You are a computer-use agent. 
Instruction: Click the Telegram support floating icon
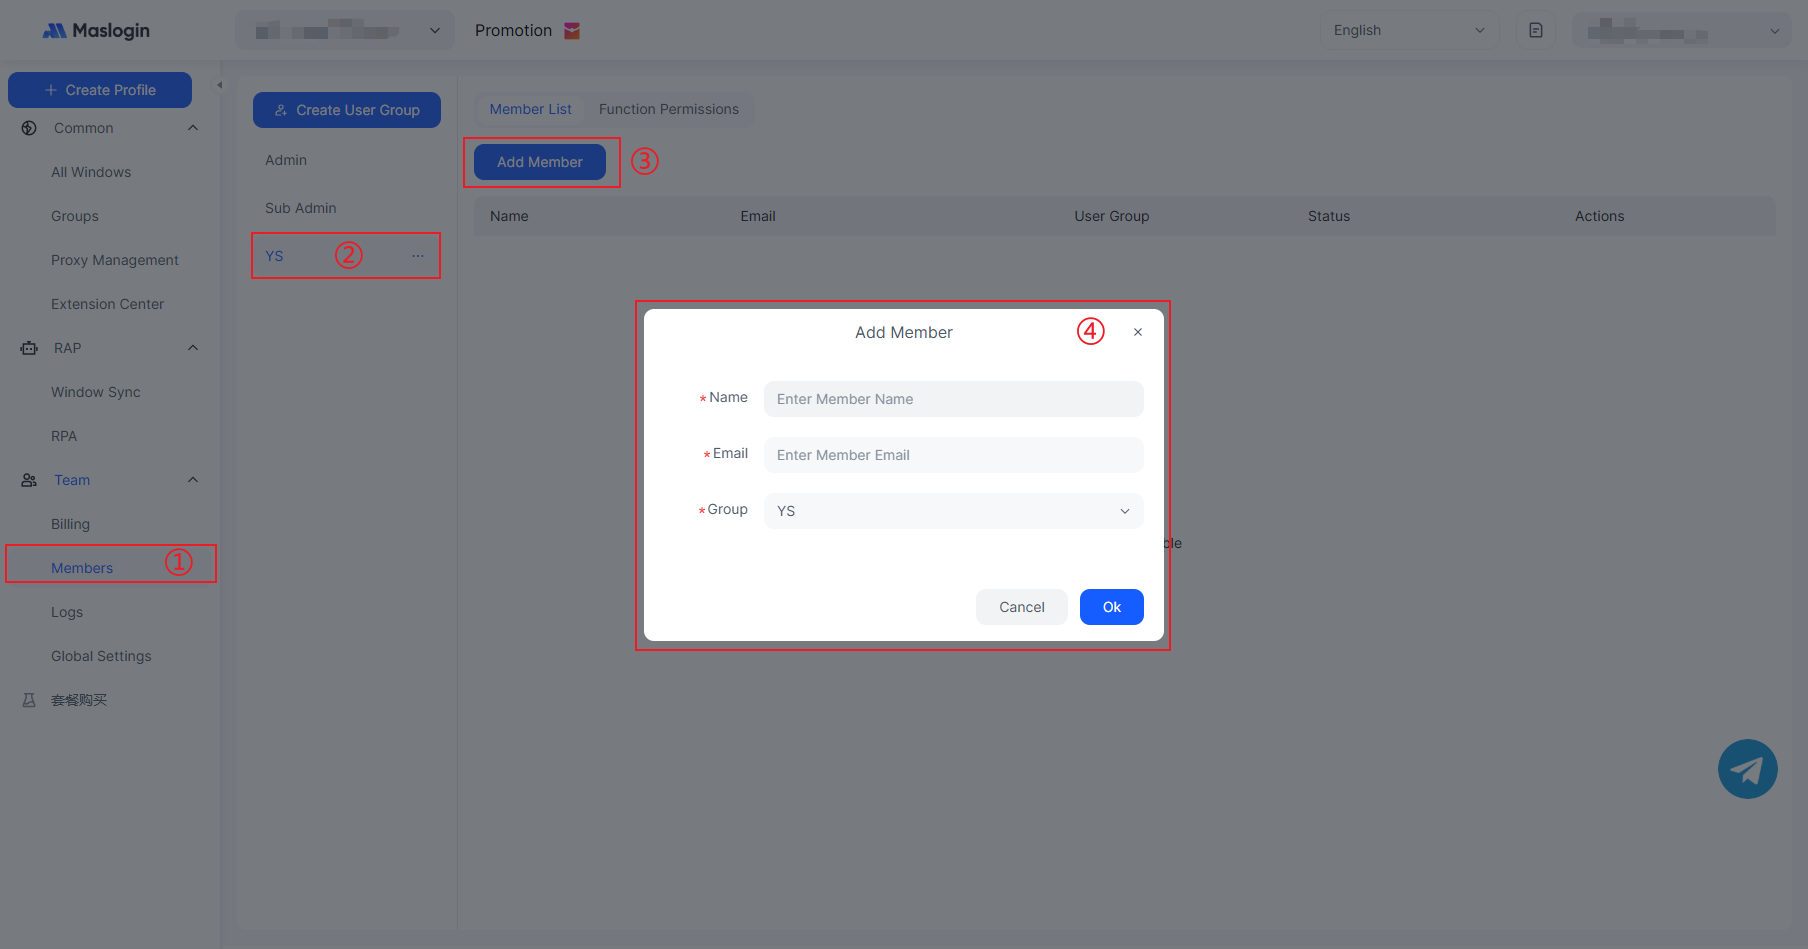click(x=1747, y=769)
